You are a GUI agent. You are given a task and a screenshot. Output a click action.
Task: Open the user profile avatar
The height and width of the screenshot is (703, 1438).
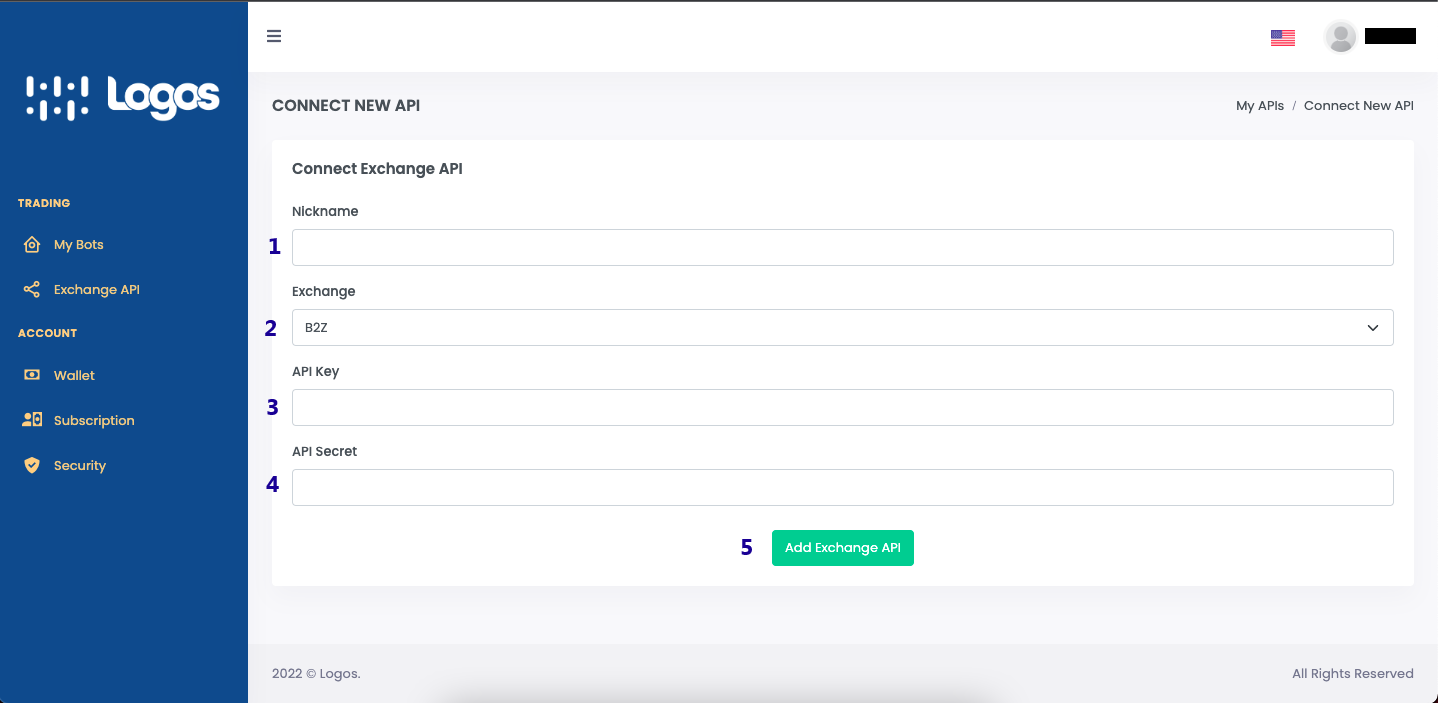click(x=1340, y=37)
